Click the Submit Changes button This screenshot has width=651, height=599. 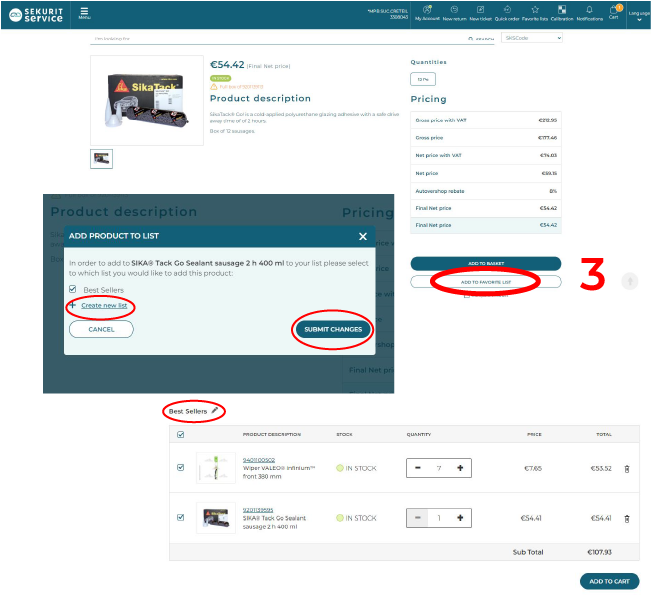[333, 329]
